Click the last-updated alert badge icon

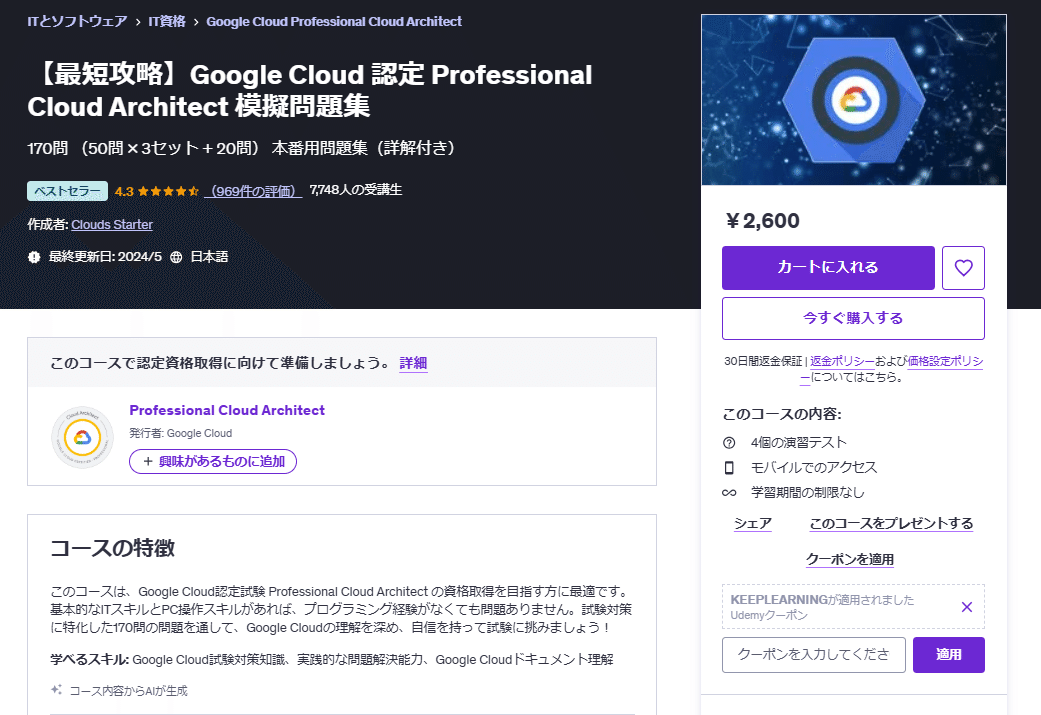tap(34, 257)
